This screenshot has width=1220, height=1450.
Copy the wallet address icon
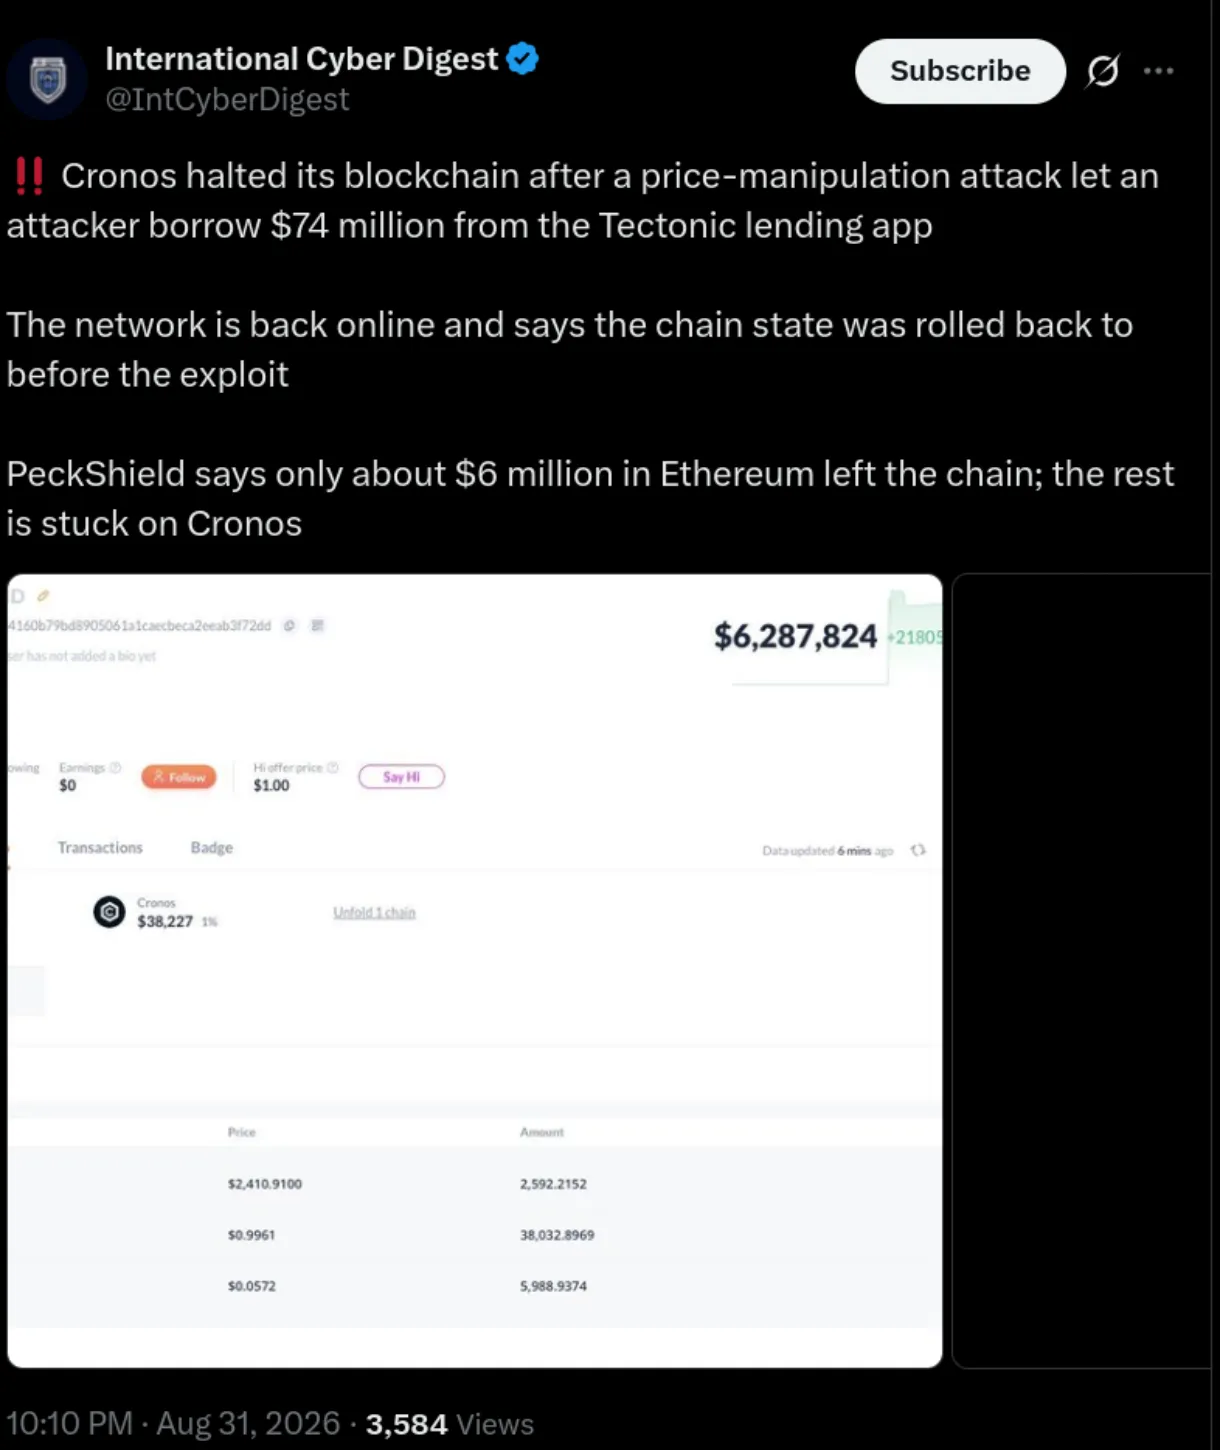tap(289, 626)
